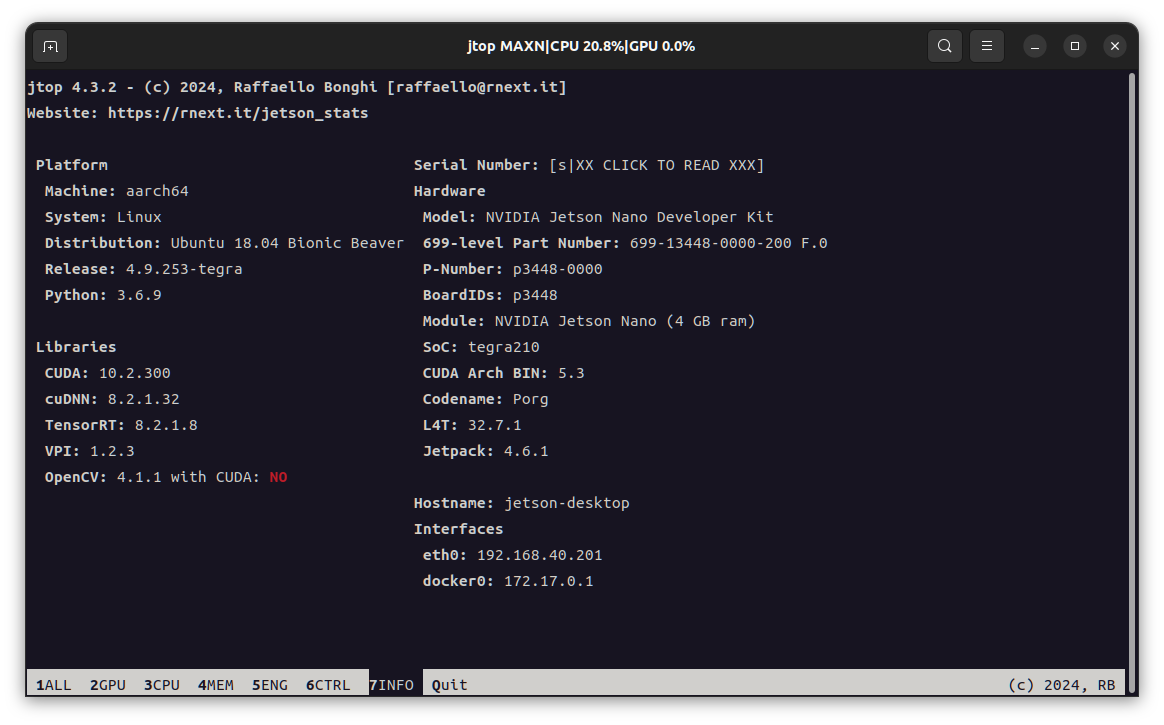Click the Module NVIDIA Jetson Nano value
The width and height of the screenshot is (1164, 725).
(x=625, y=321)
